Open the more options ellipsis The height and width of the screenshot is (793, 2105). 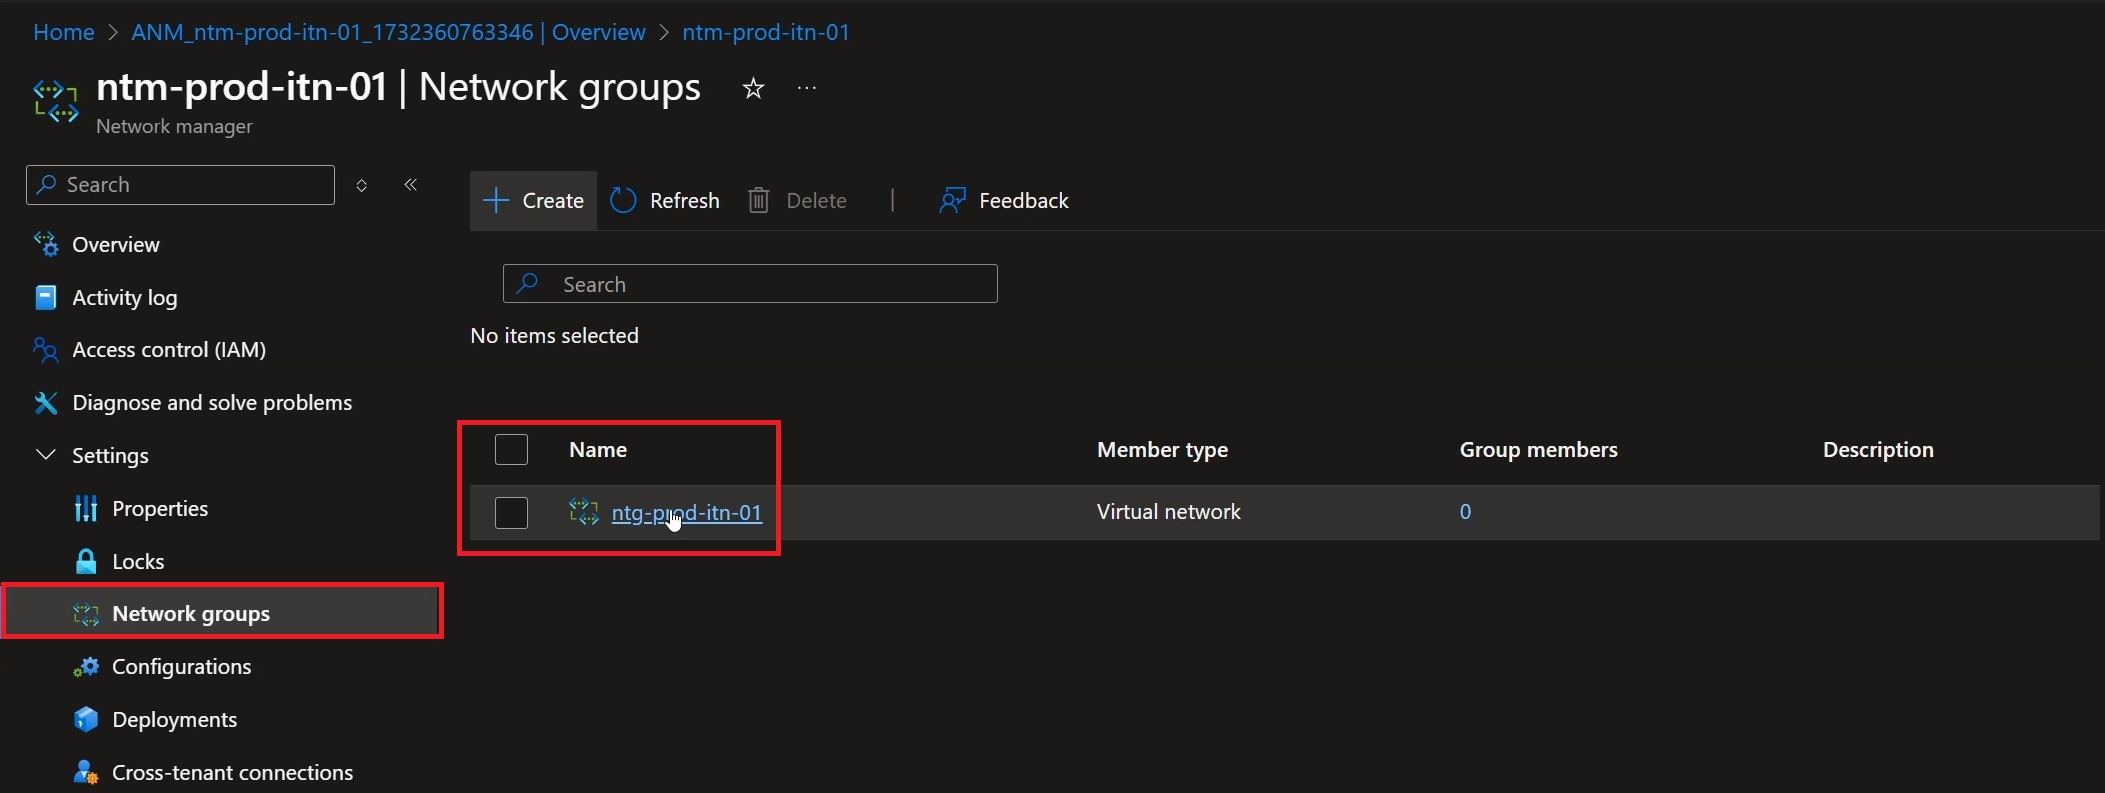(x=807, y=88)
